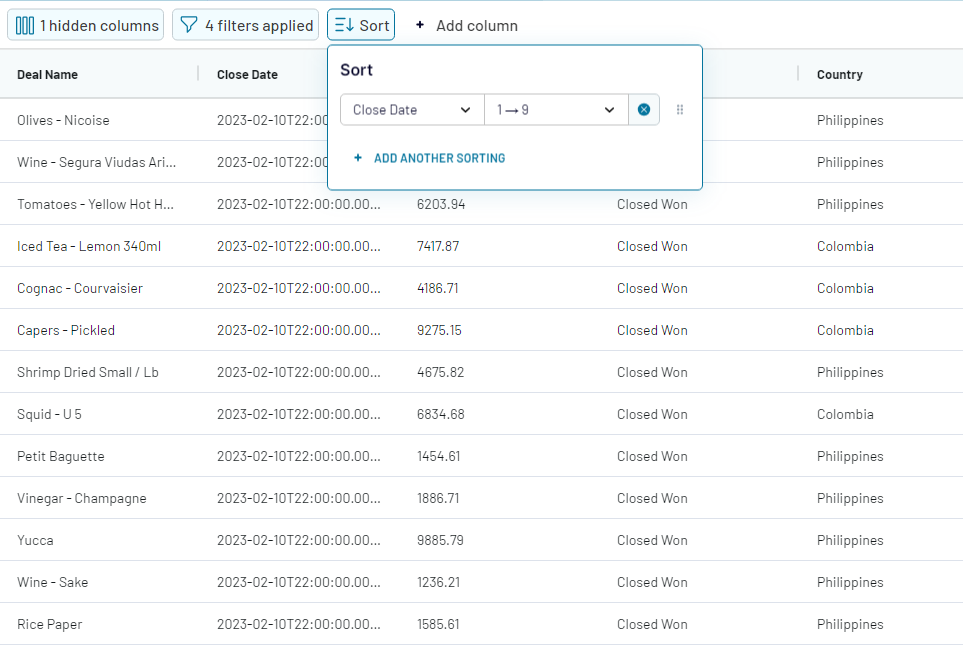The height and width of the screenshot is (650, 963).
Task: Remove the Close Date sorting rule
Action: pyautogui.click(x=644, y=110)
